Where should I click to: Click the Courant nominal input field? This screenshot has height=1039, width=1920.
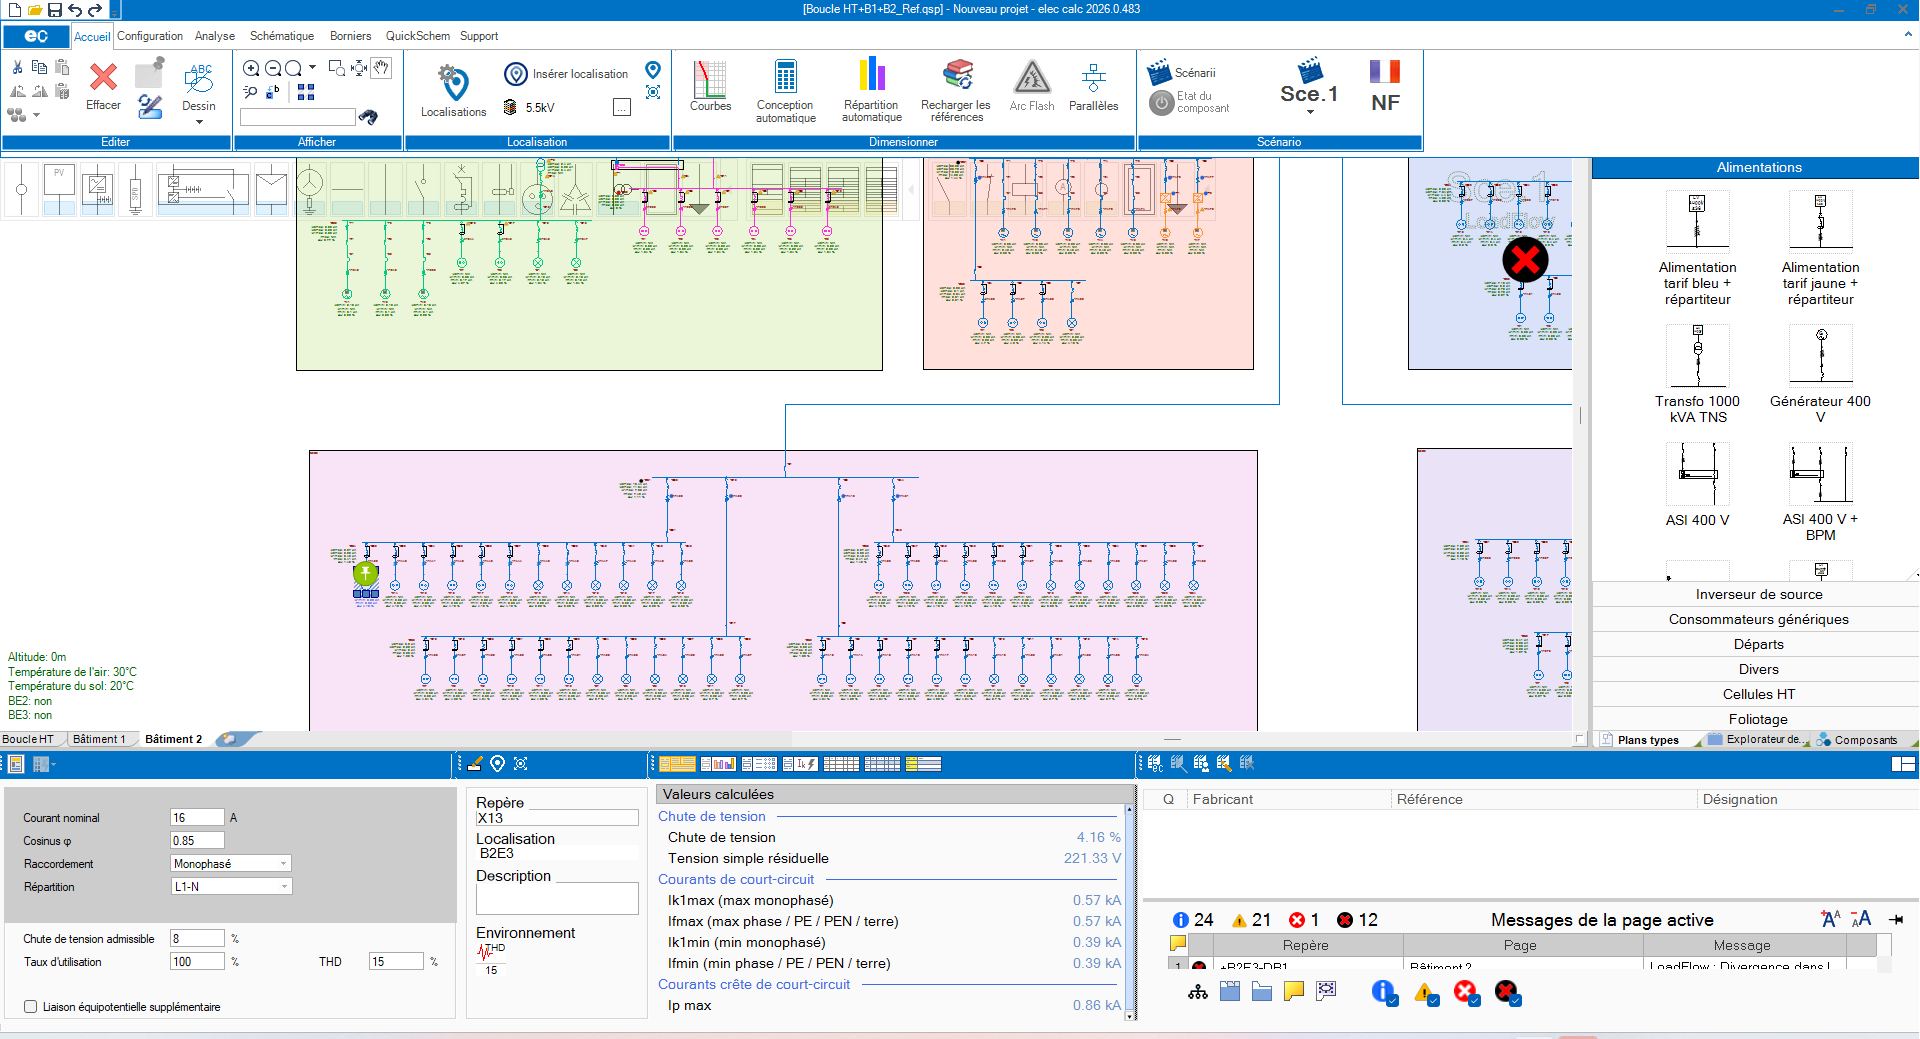[x=198, y=818]
